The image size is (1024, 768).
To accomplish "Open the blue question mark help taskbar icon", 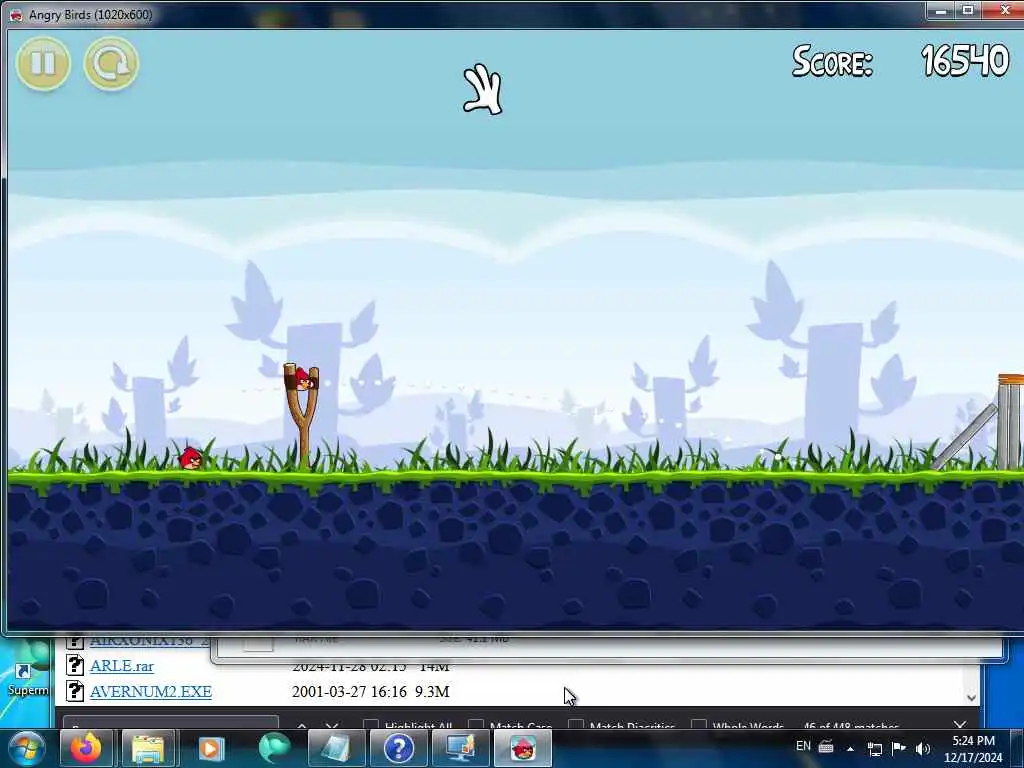I will pos(397,748).
